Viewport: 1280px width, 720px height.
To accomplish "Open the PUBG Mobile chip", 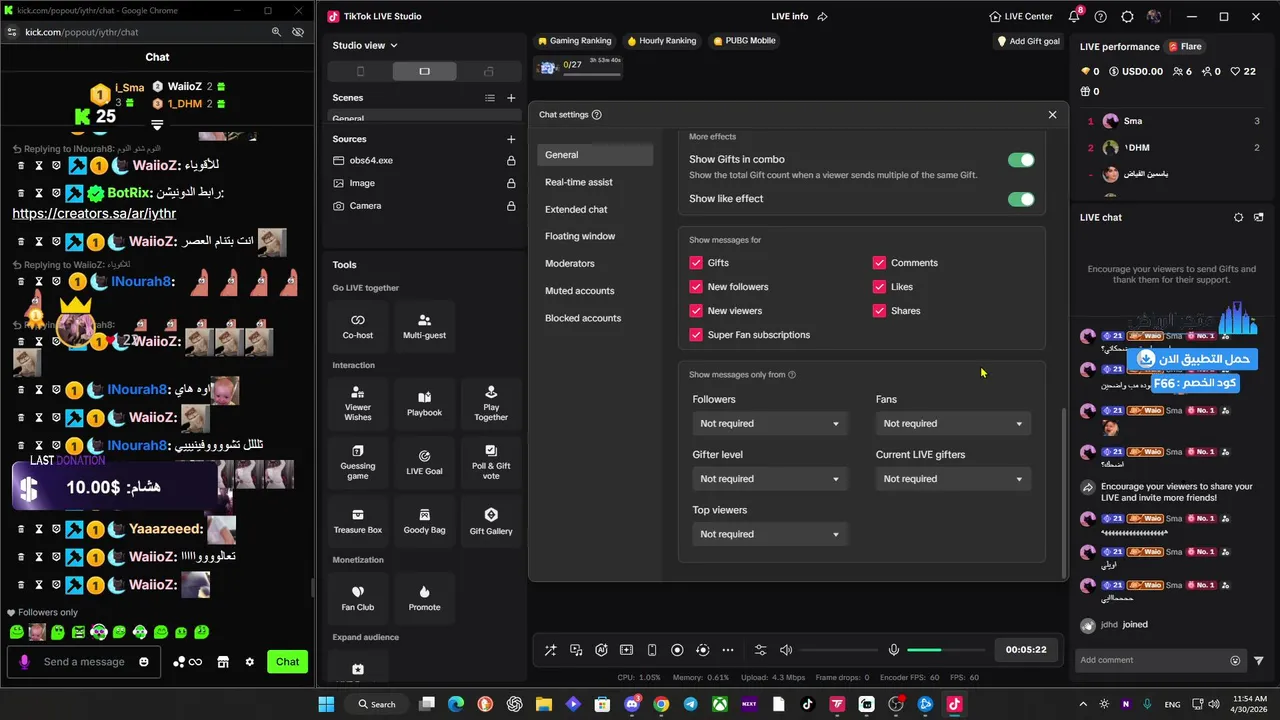I will tap(744, 41).
